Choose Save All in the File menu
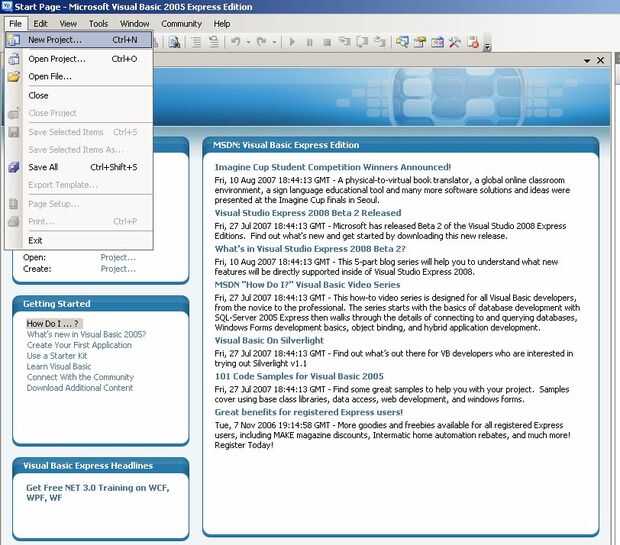620x545 pixels. 78,167
